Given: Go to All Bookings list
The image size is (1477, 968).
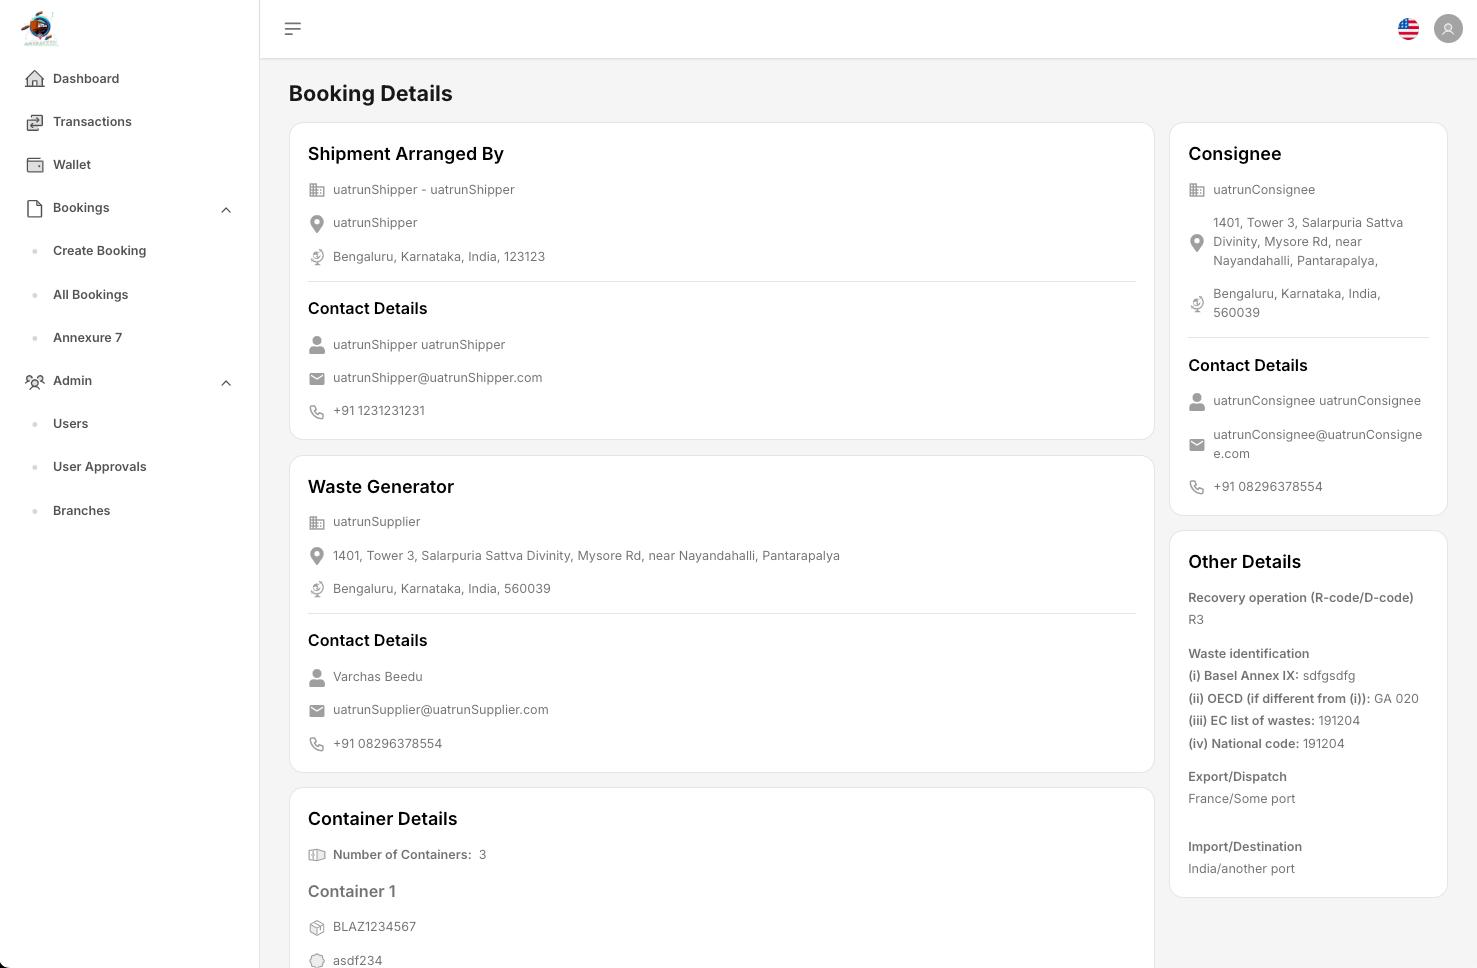Looking at the screenshot, I should click(x=90, y=295).
